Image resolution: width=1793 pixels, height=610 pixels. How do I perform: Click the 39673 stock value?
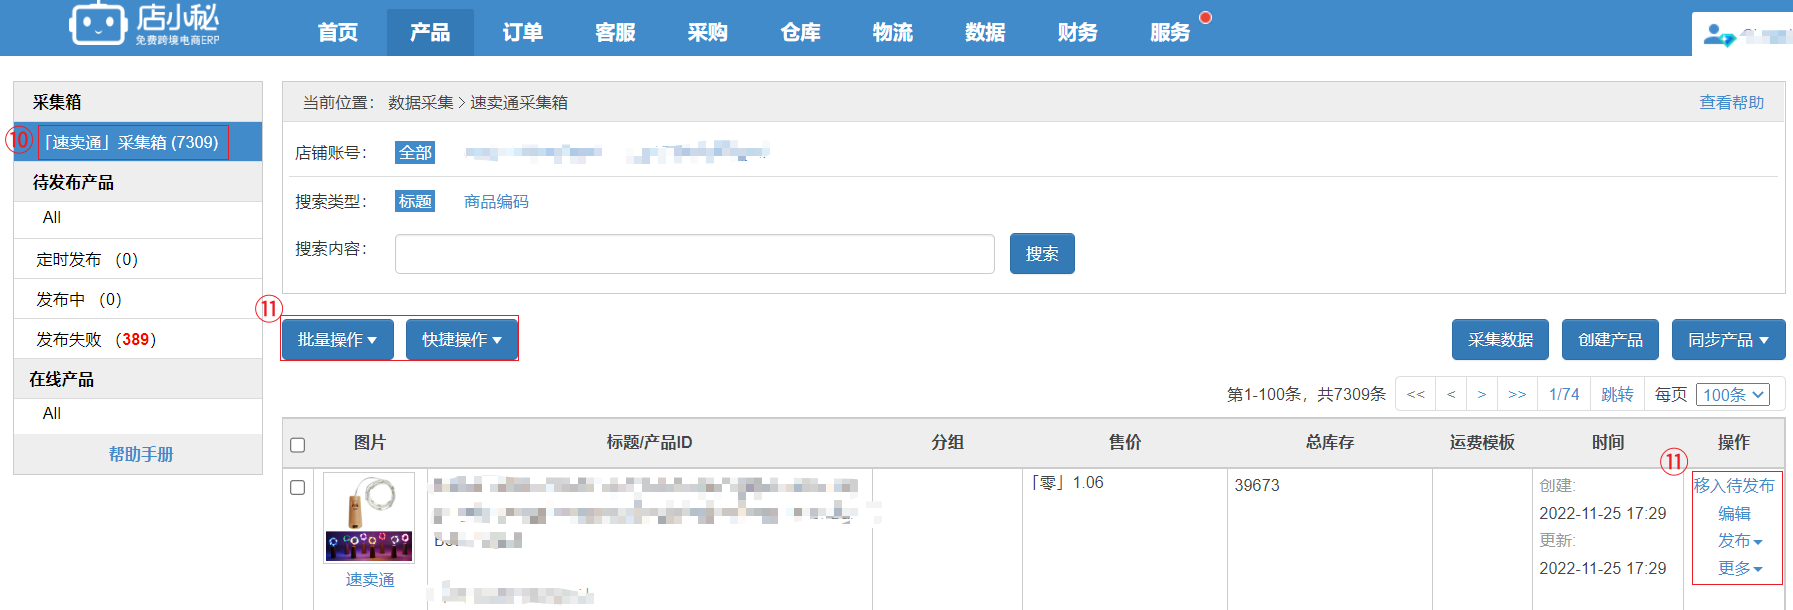(x=1257, y=485)
